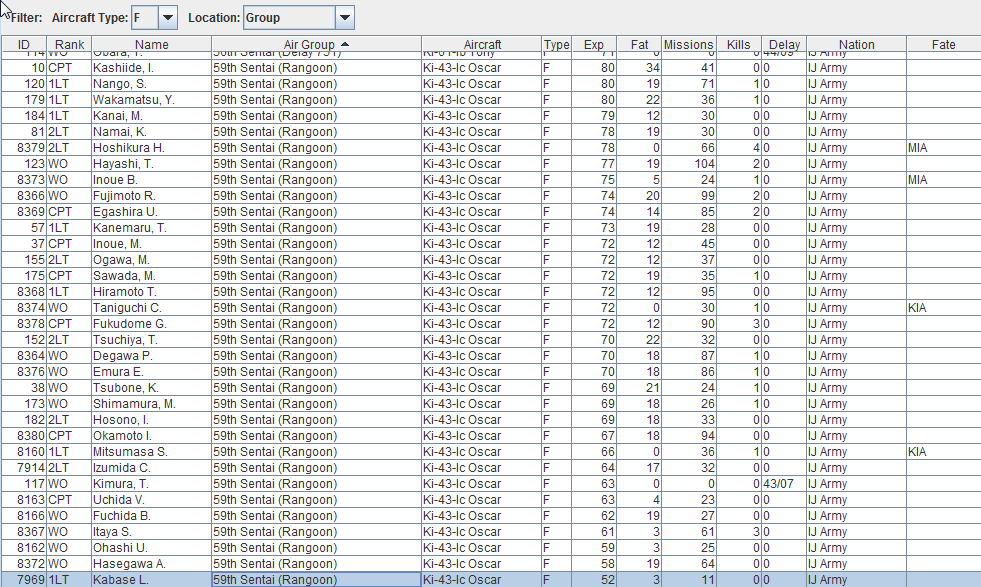This screenshot has width=981, height=587.
Task: Select pilot Inoue, M. name cell
Action: tap(151, 244)
